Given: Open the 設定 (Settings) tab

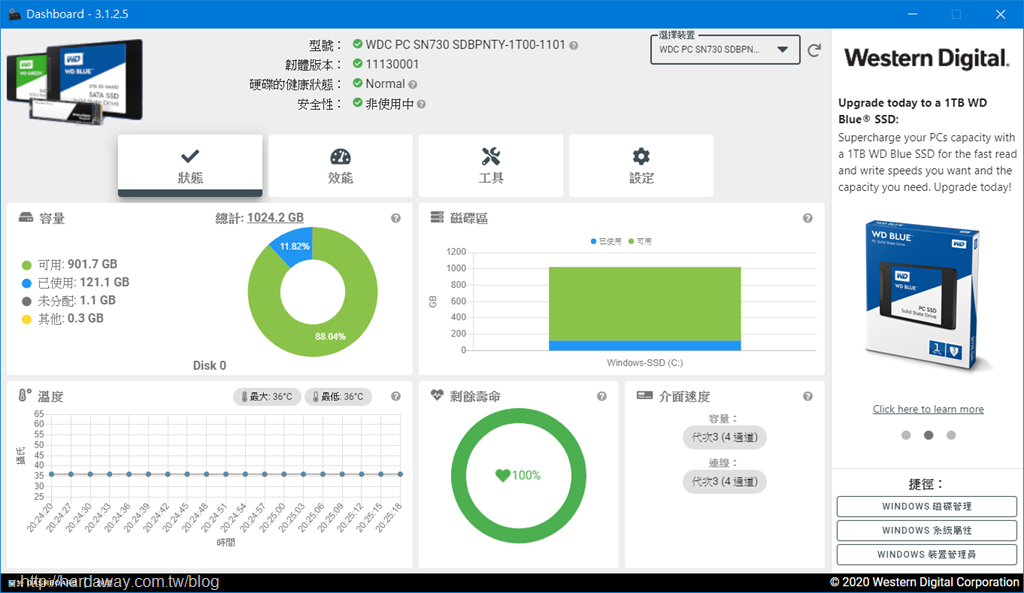Looking at the screenshot, I should coord(641,165).
